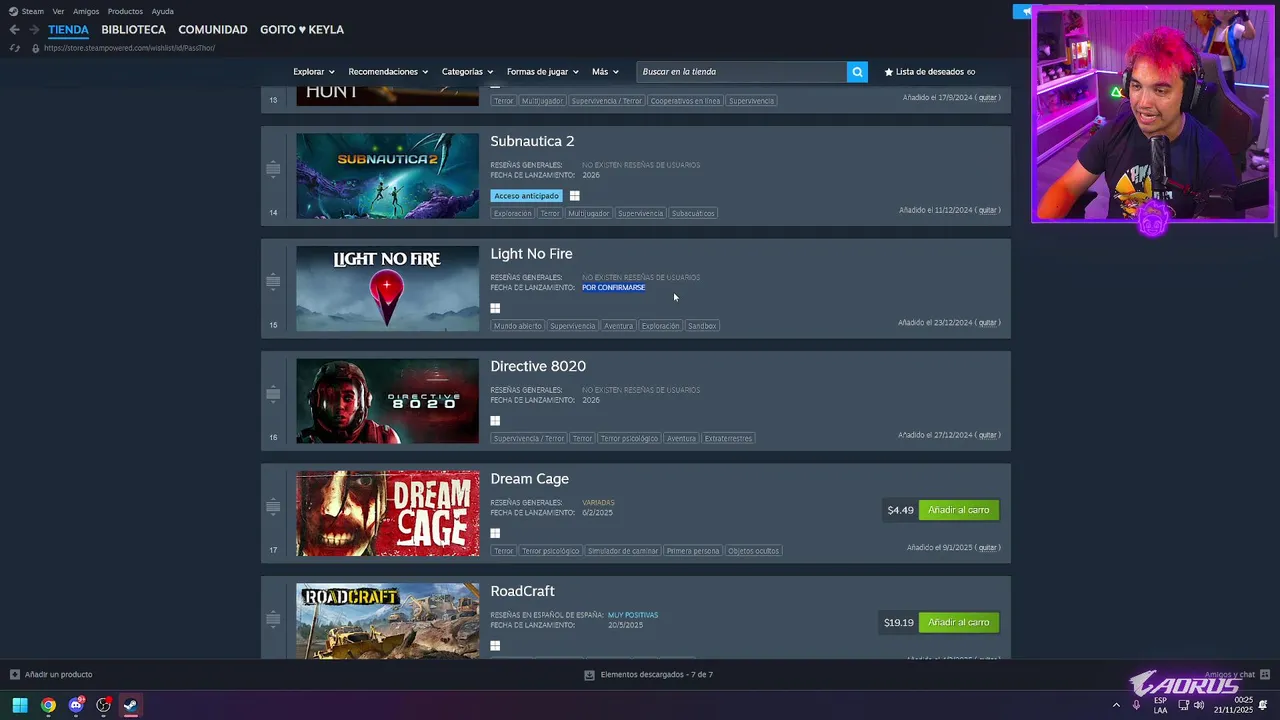Viewport: 1280px width, 720px height.
Task: Open the Productos menu
Action: coord(125,12)
